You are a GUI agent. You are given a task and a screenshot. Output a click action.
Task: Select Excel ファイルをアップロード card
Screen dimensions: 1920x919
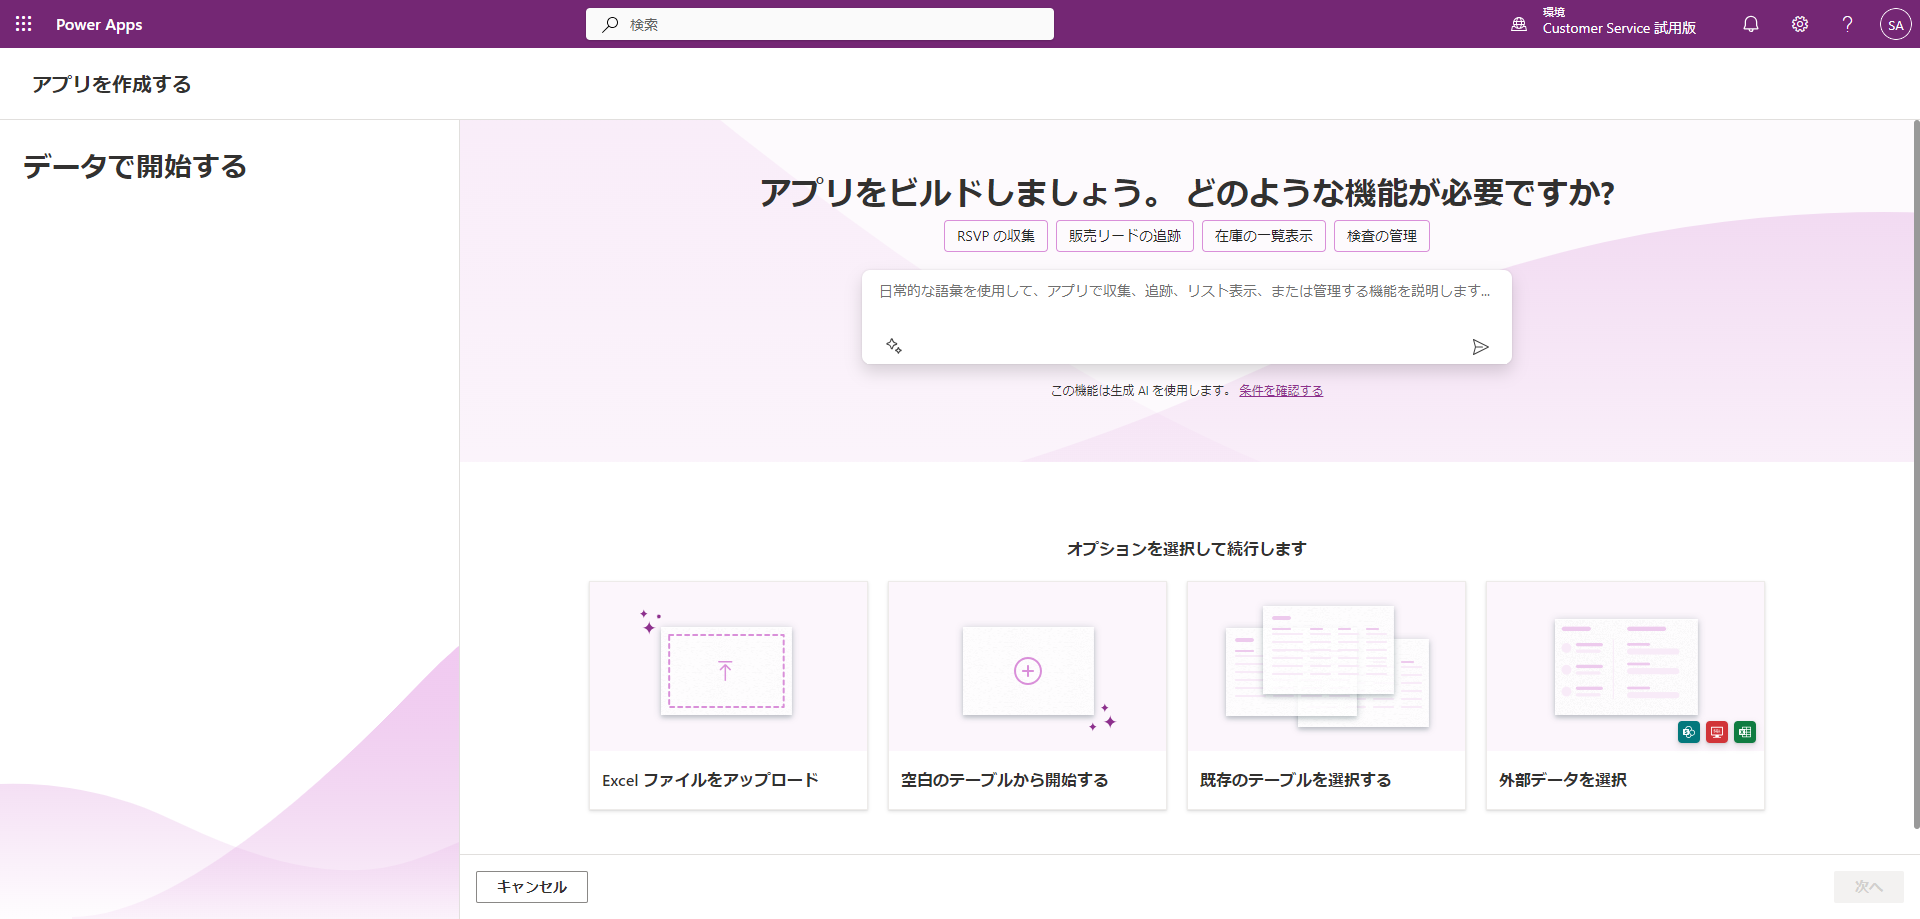(x=728, y=695)
